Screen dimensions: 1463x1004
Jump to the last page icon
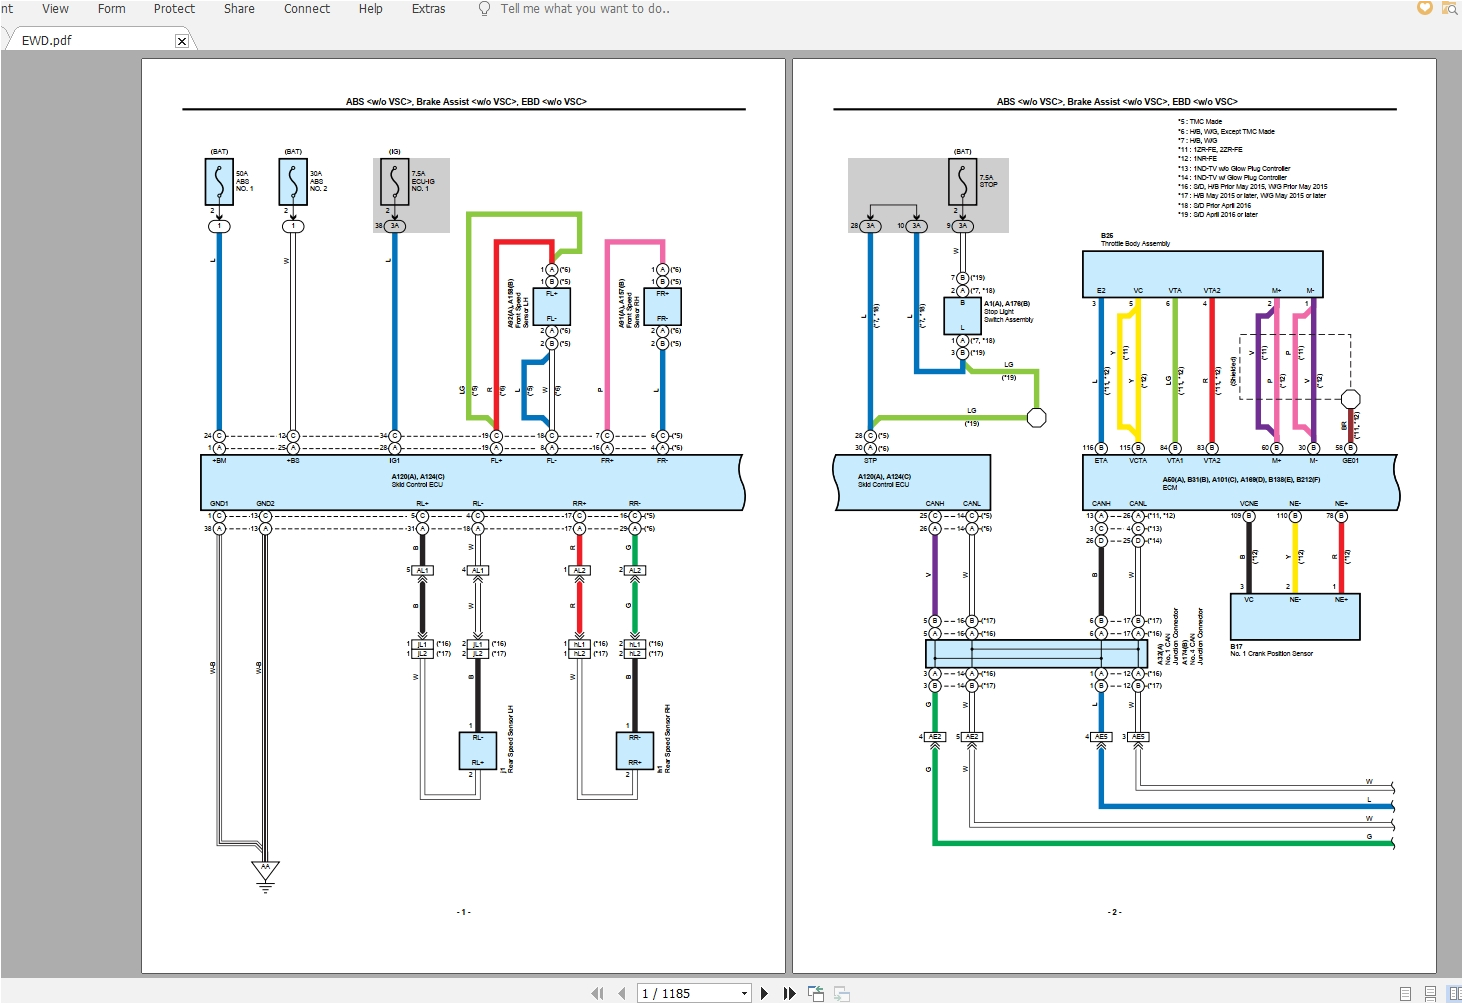click(789, 992)
